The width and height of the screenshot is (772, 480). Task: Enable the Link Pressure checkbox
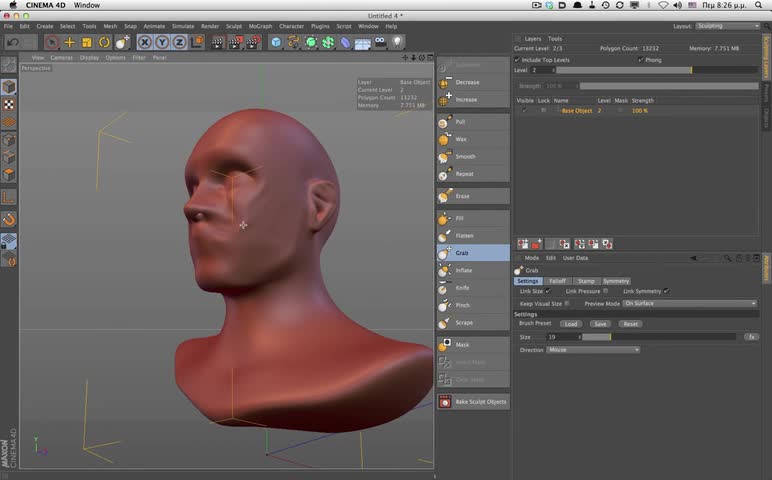[x=608, y=291]
